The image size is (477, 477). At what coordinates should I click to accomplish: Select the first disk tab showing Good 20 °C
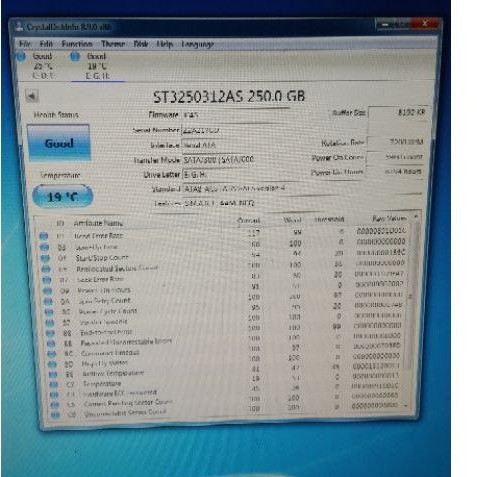pos(43,66)
